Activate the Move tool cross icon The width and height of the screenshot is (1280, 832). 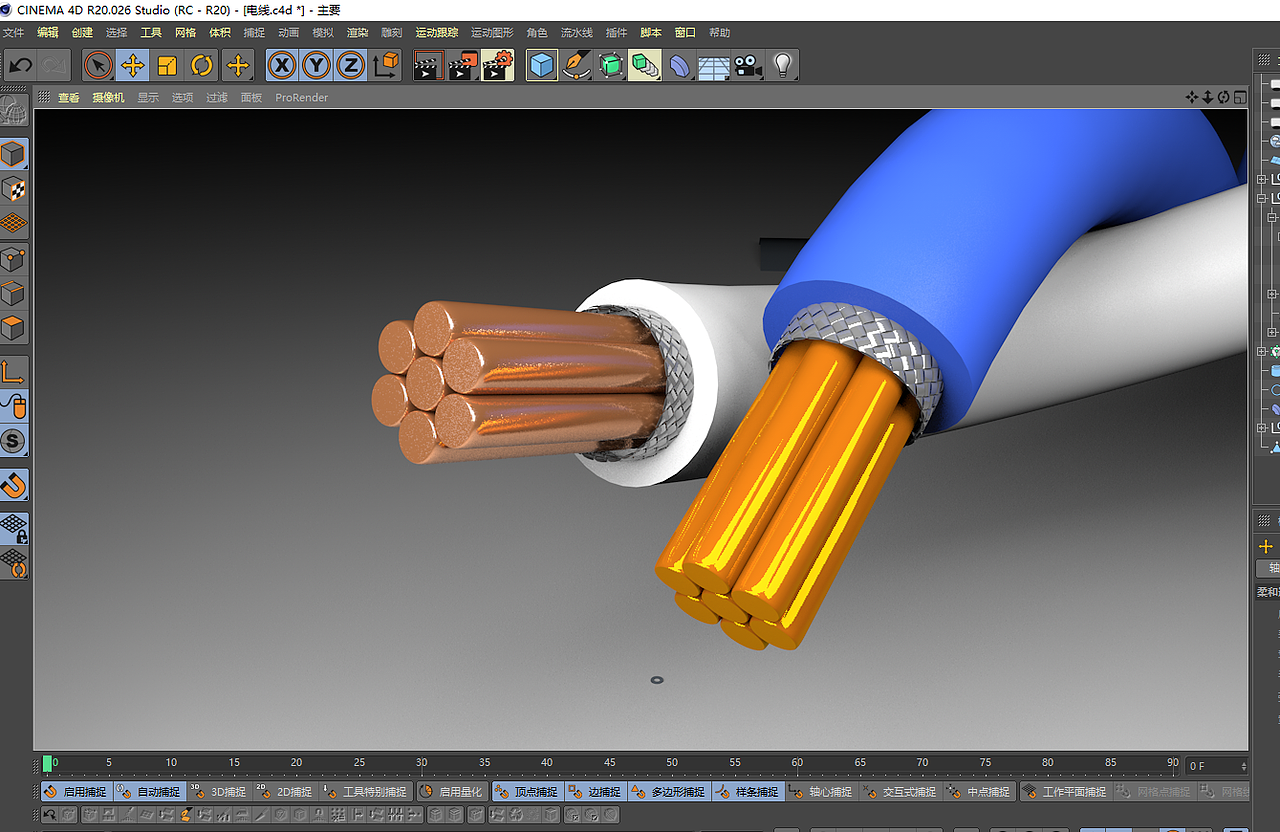coord(132,66)
